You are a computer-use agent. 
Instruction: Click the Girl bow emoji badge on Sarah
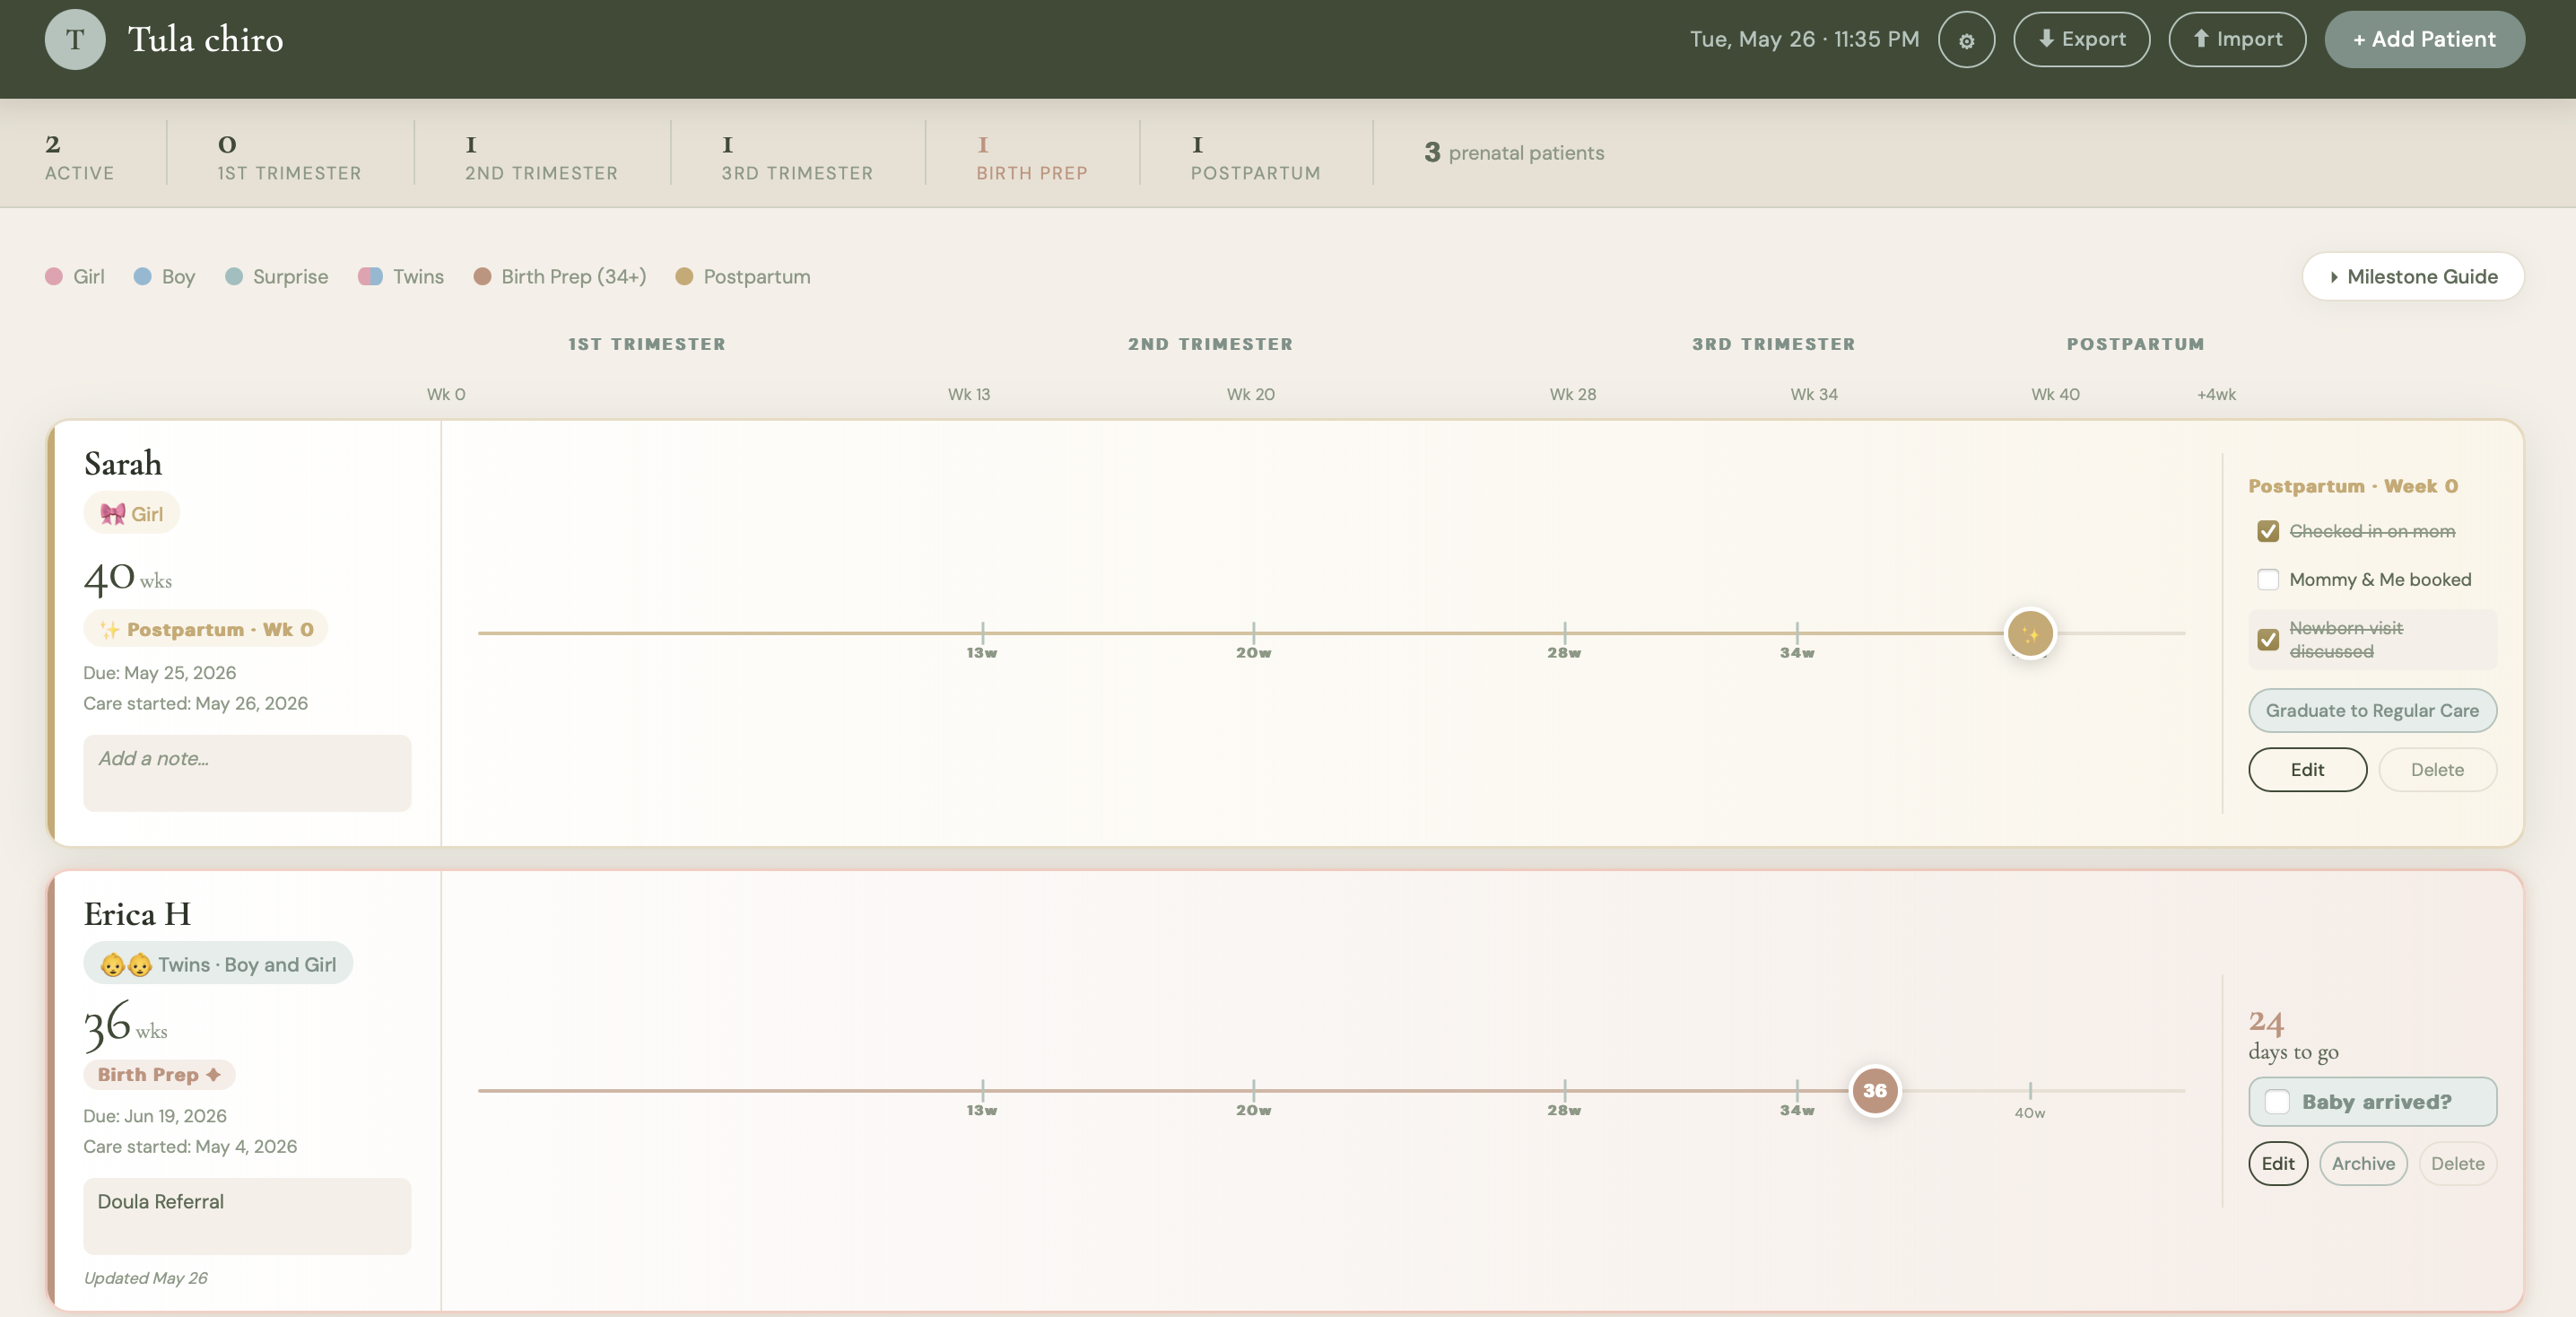(132, 513)
